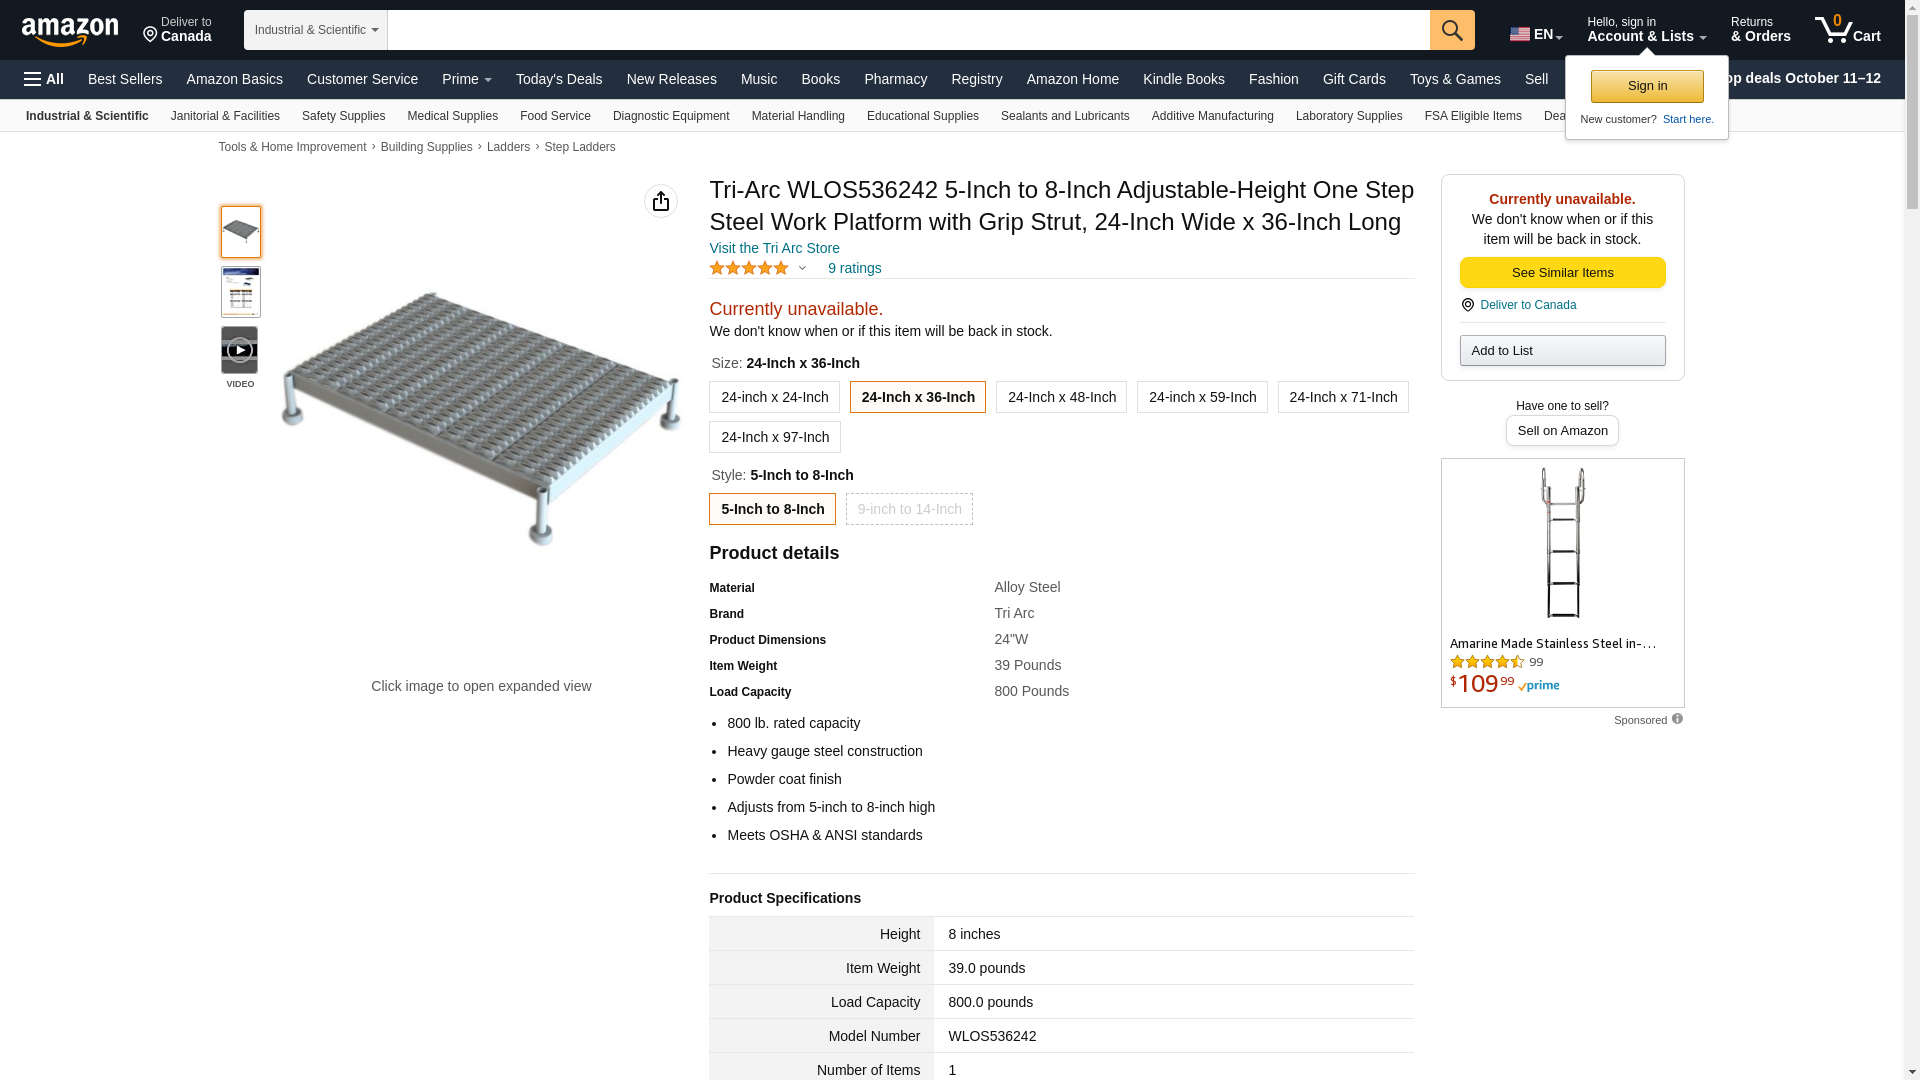Expand the star rating breakdown arrow

(x=802, y=268)
